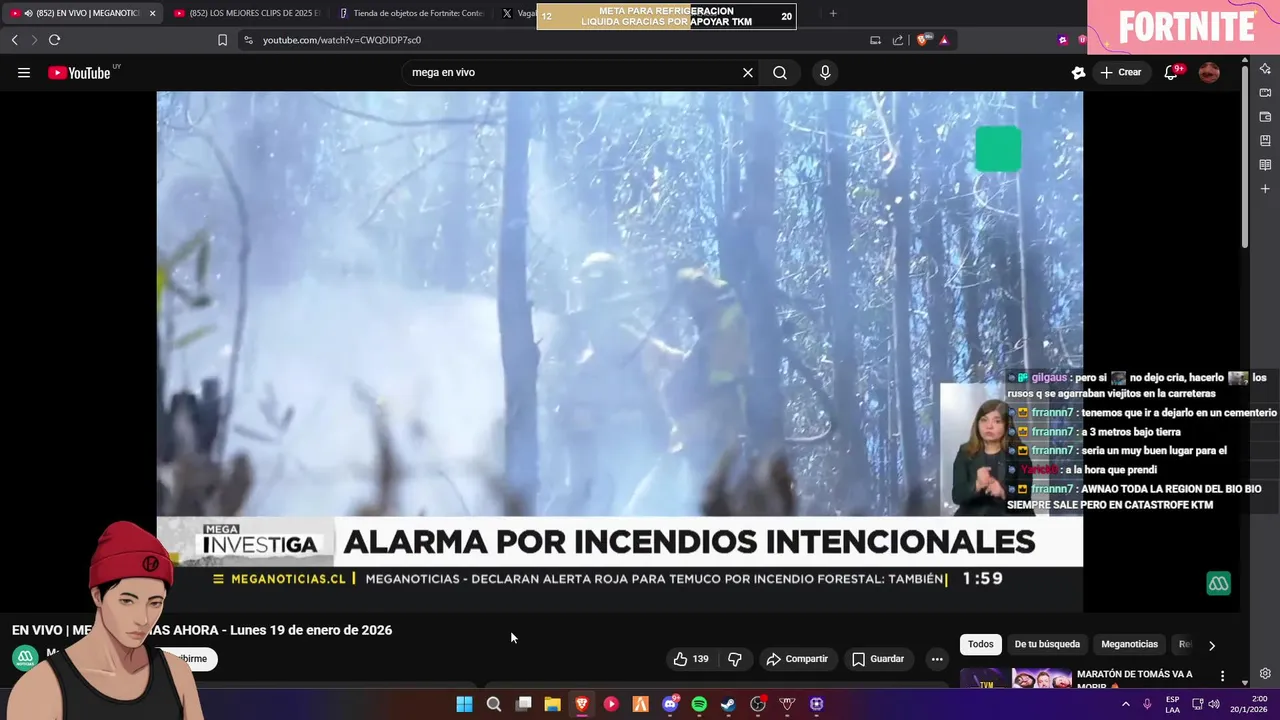Open the install/cast screen icon in address bar
Image resolution: width=1280 pixels, height=720 pixels.
[x=875, y=40]
